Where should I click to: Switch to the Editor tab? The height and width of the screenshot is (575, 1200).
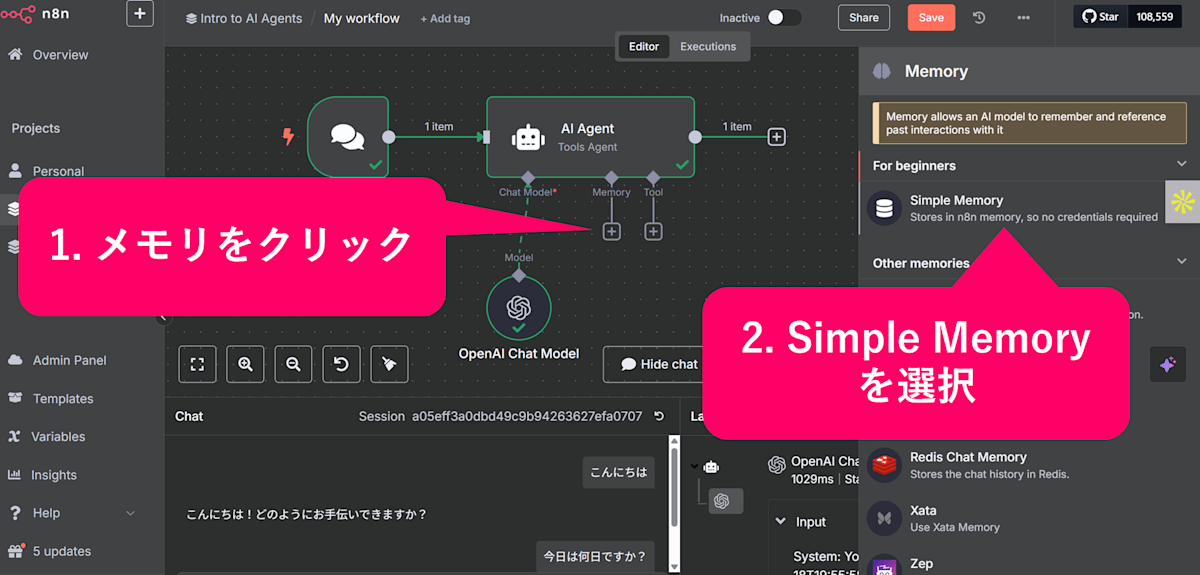(x=644, y=46)
